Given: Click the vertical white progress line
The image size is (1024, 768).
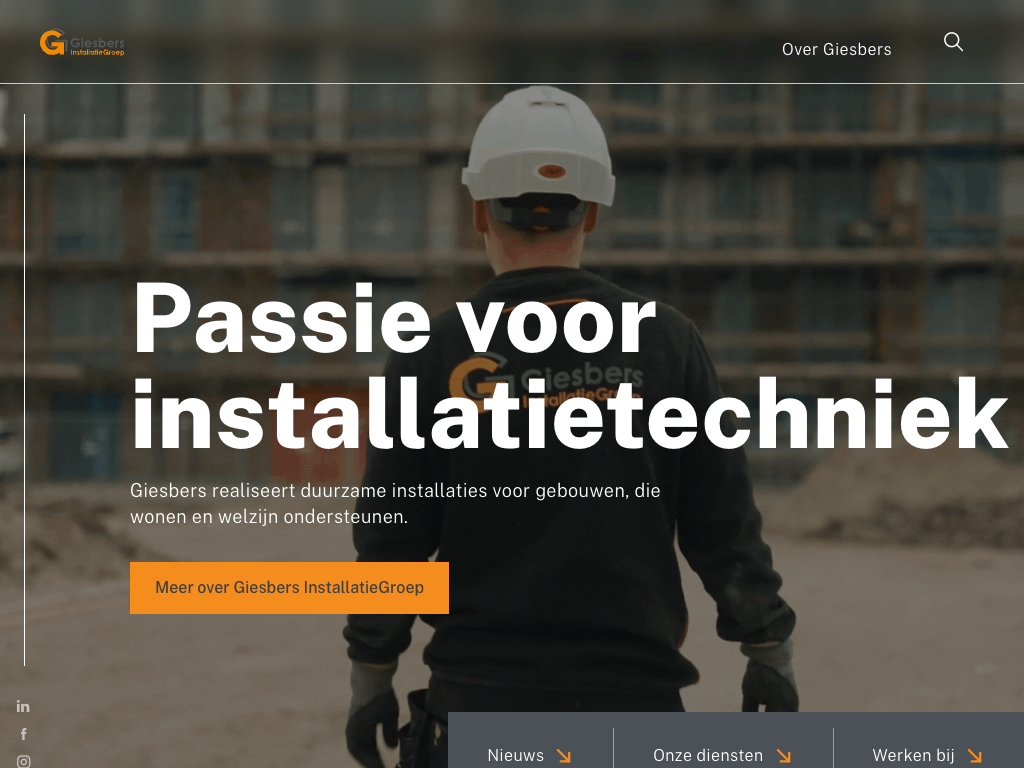Looking at the screenshot, I should click(x=24, y=390).
